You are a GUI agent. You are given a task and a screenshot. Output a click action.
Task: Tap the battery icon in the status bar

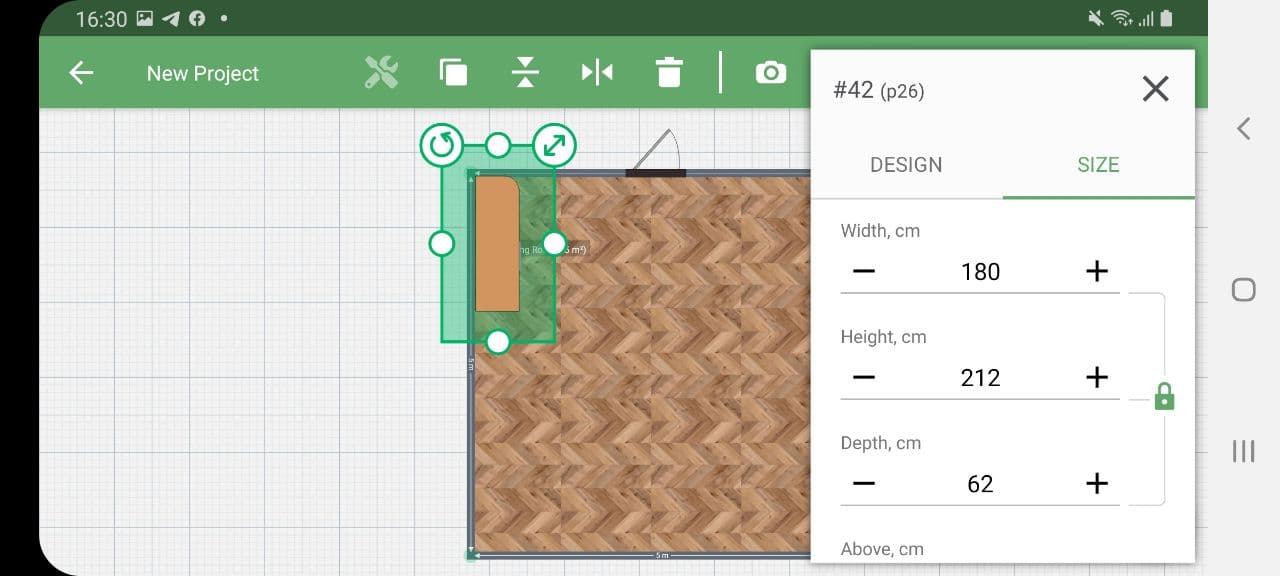coord(1166,18)
